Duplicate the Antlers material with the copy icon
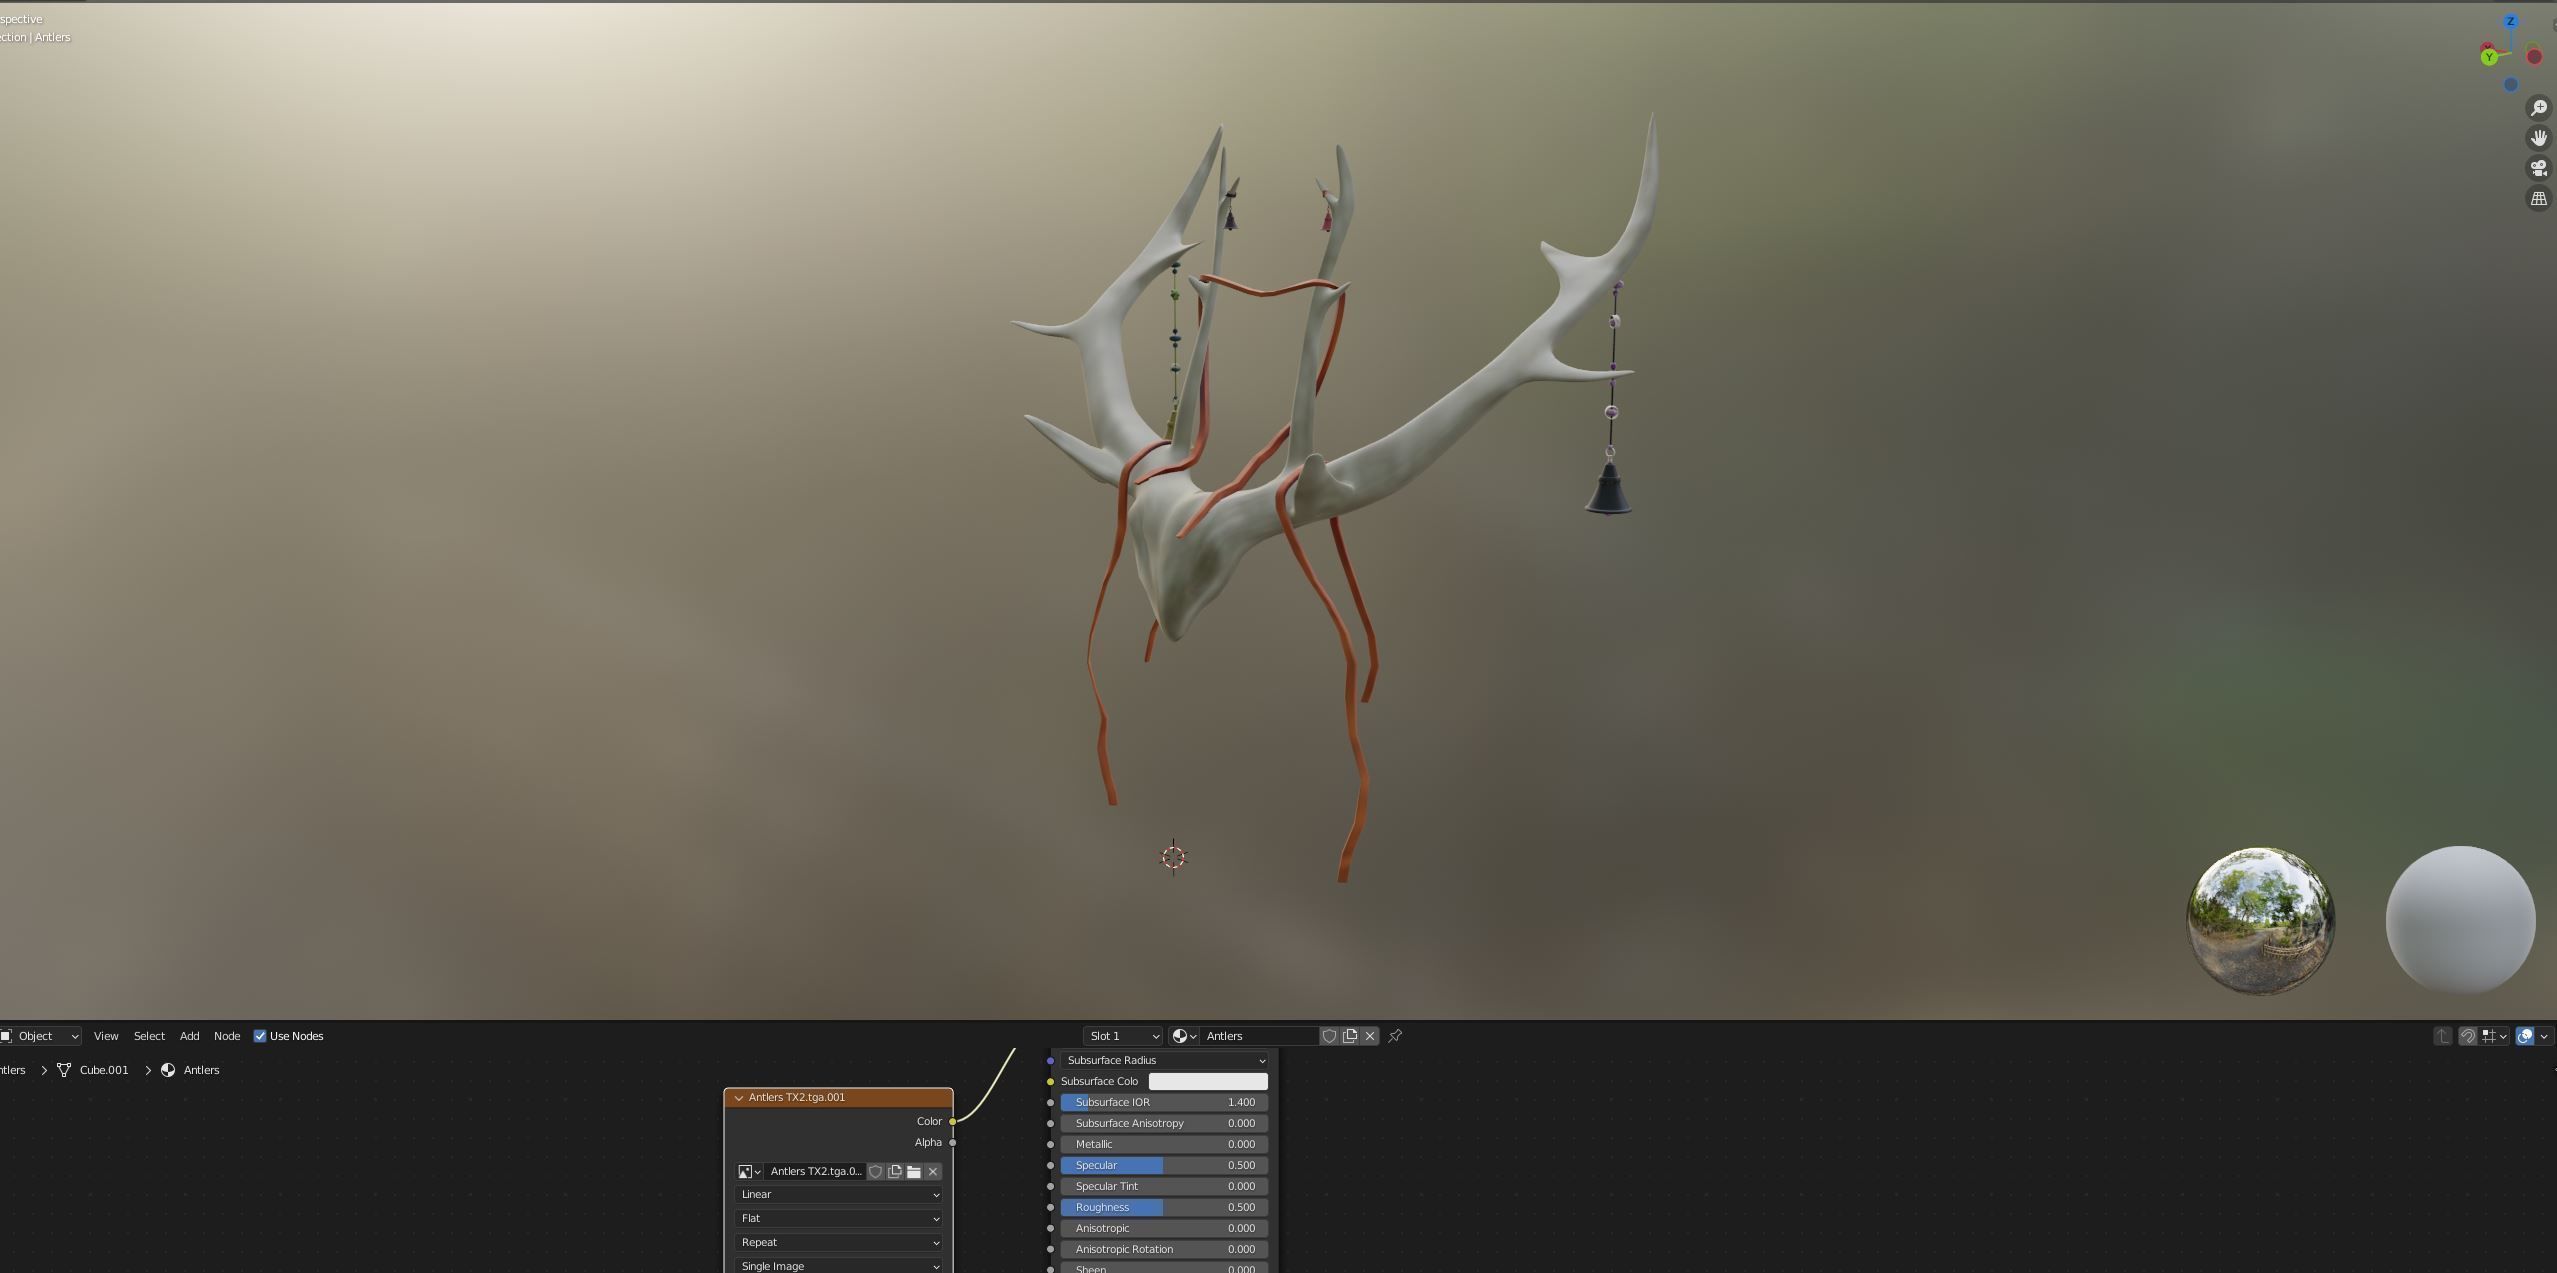The height and width of the screenshot is (1273, 2557). click(x=1350, y=1036)
